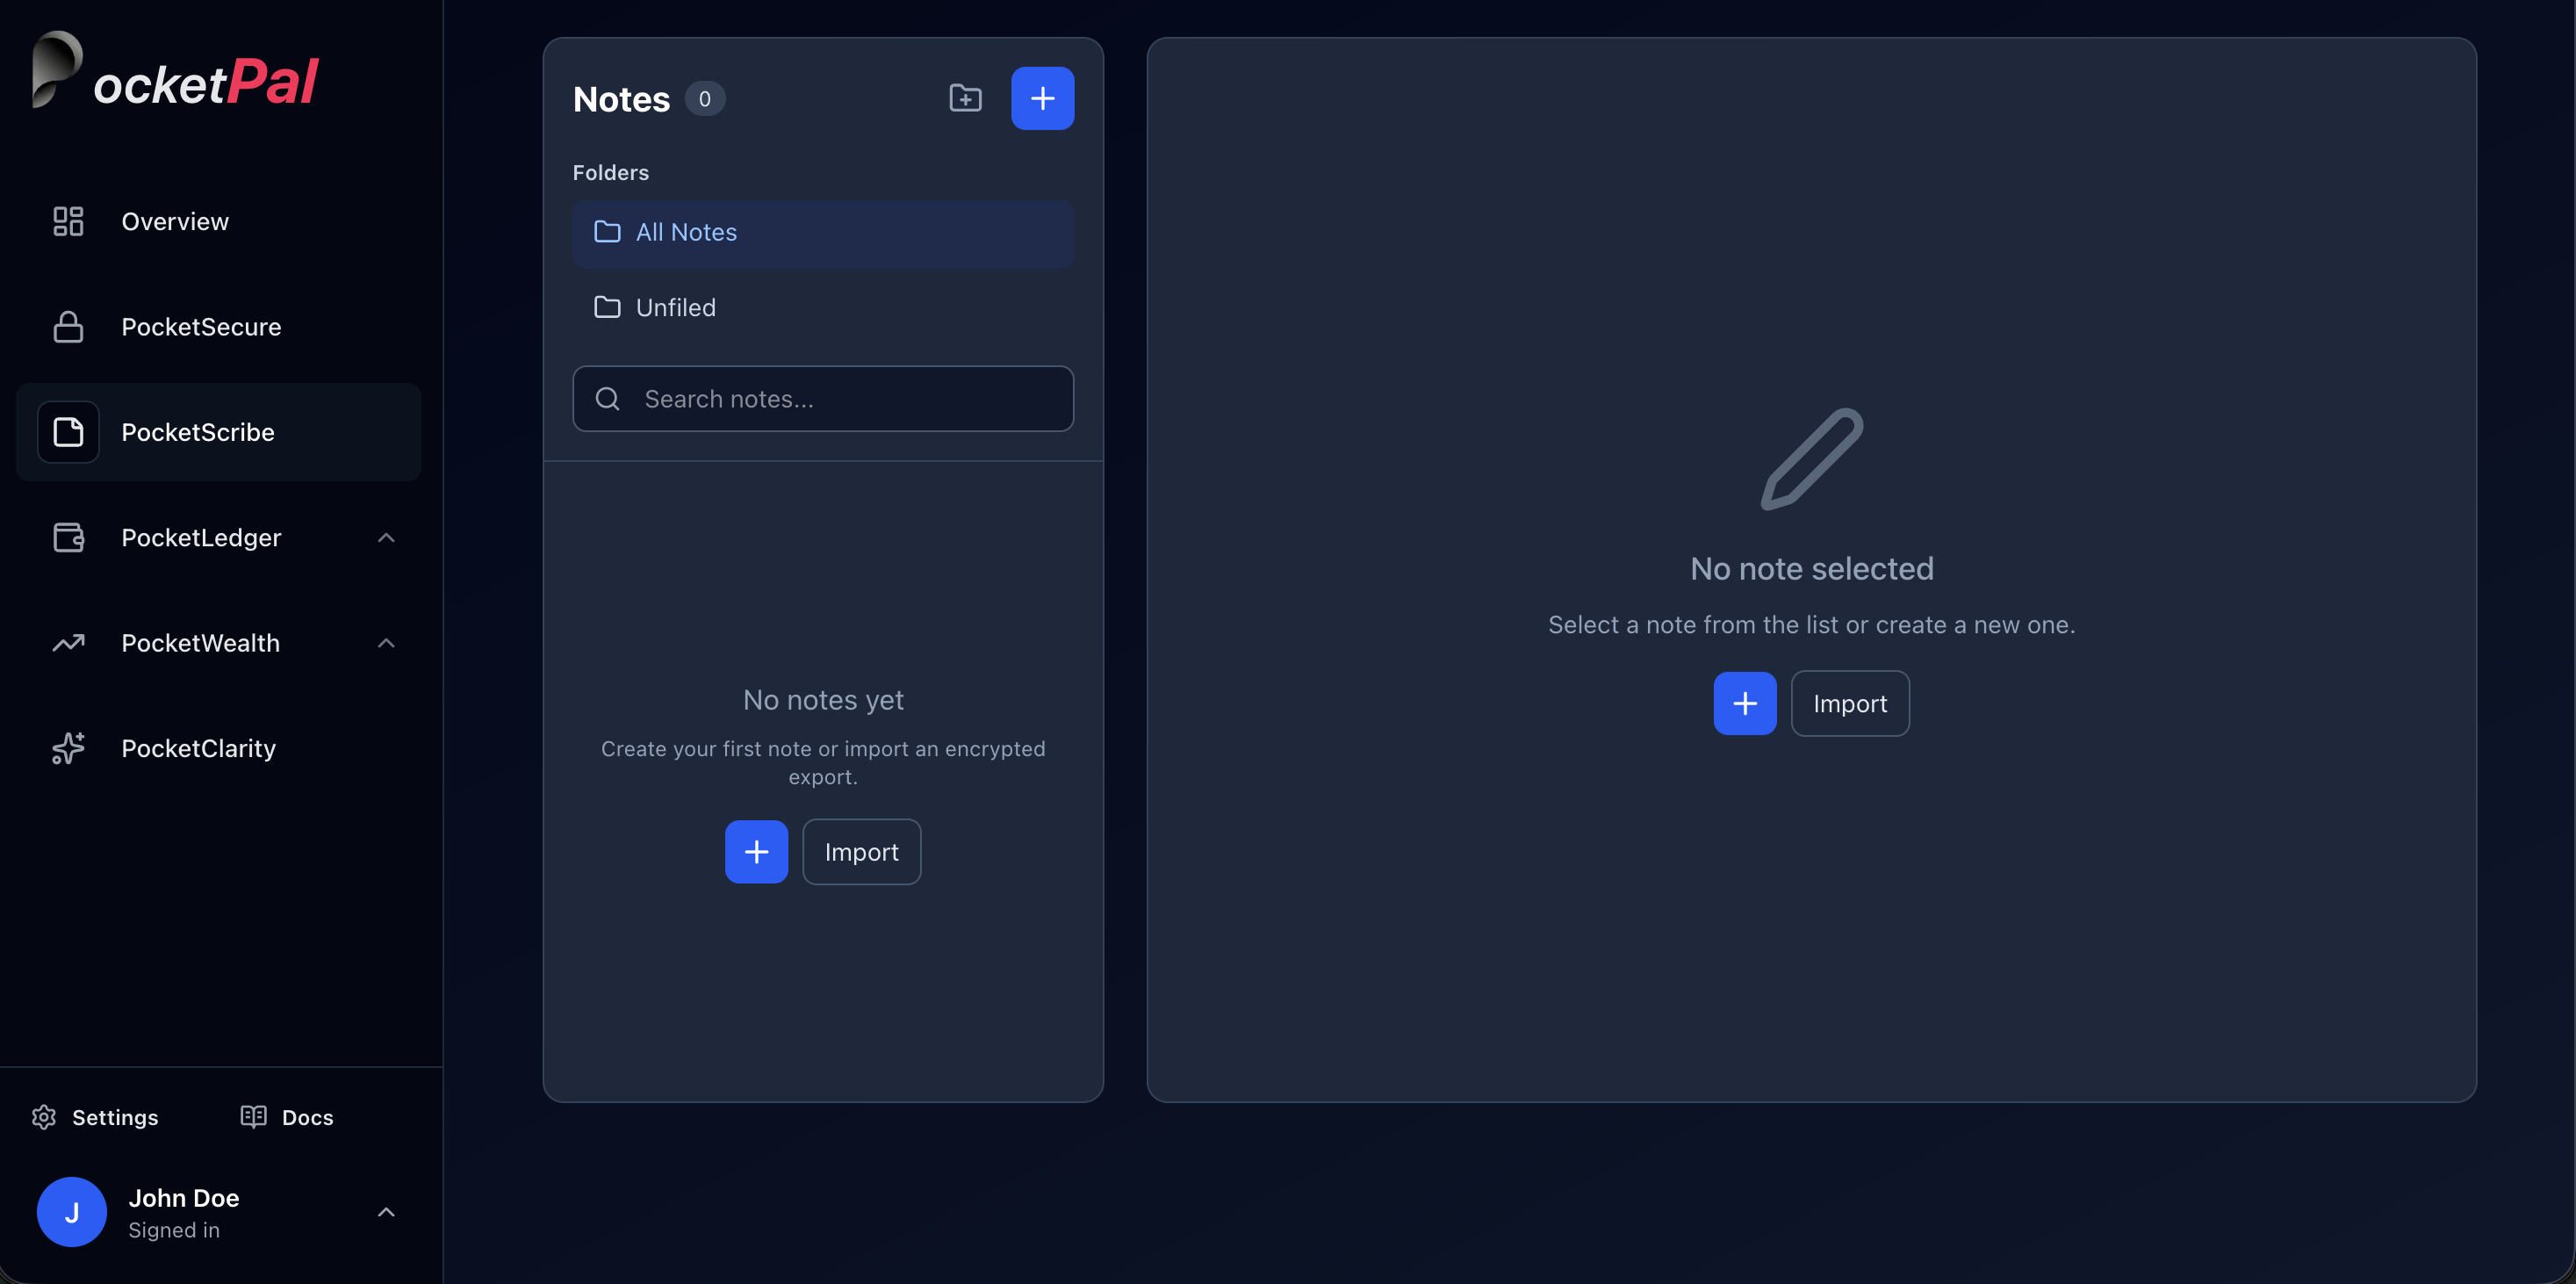Click Import under No note selected

(1850, 704)
